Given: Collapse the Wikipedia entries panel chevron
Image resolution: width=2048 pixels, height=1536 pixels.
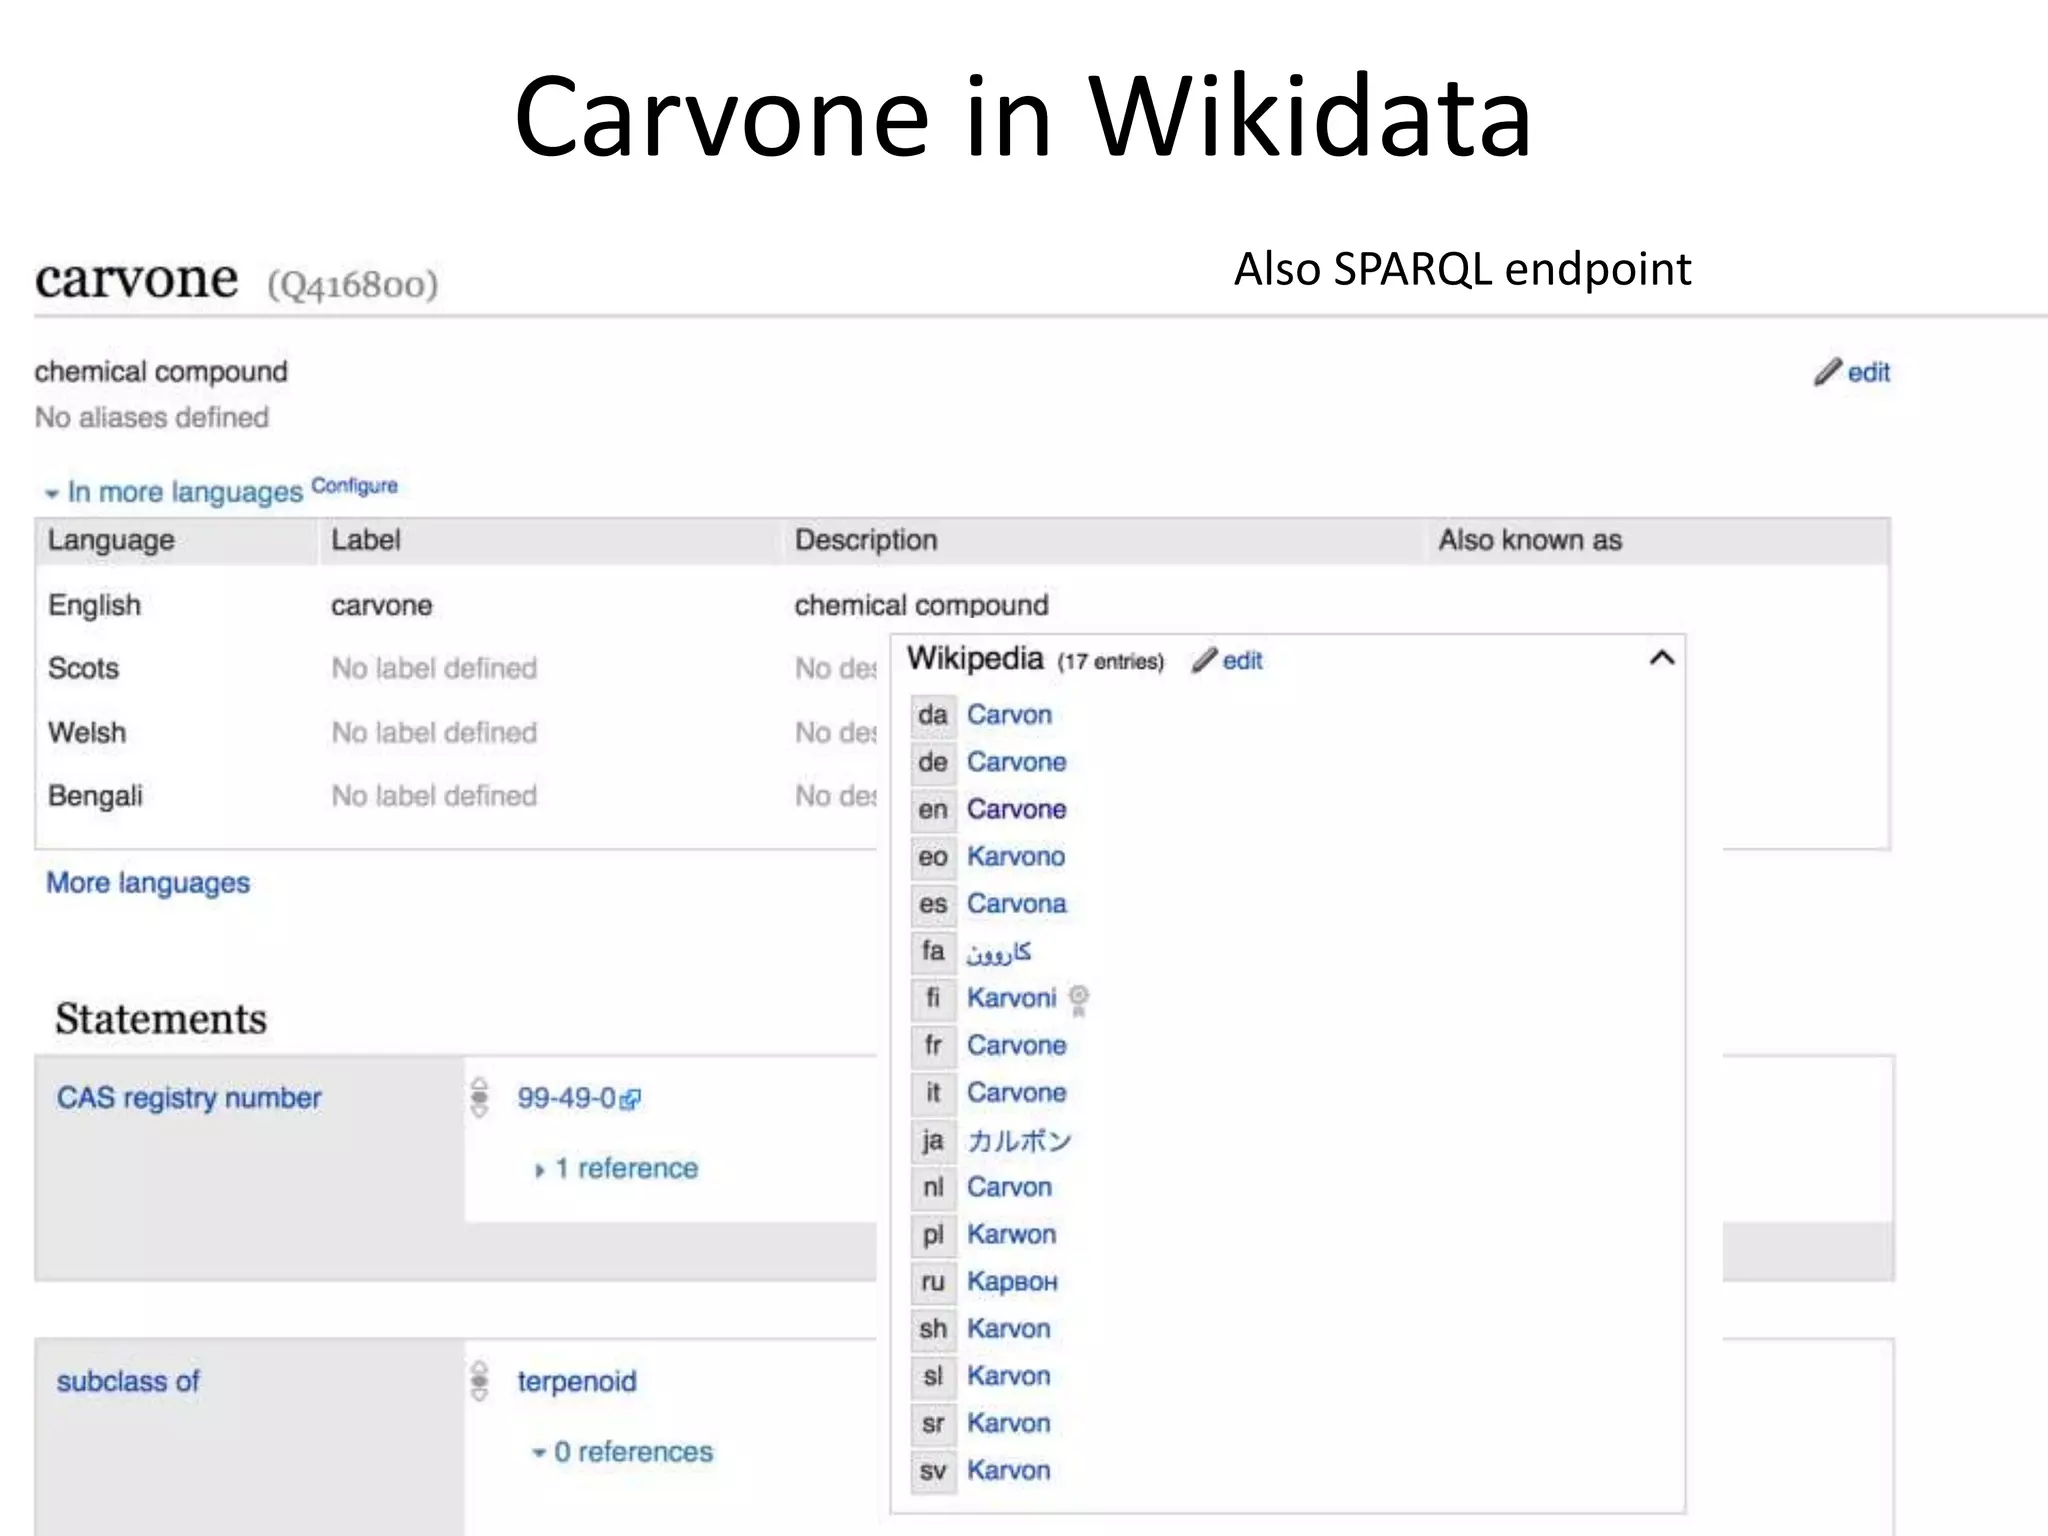Looking at the screenshot, I should pyautogui.click(x=1661, y=658).
